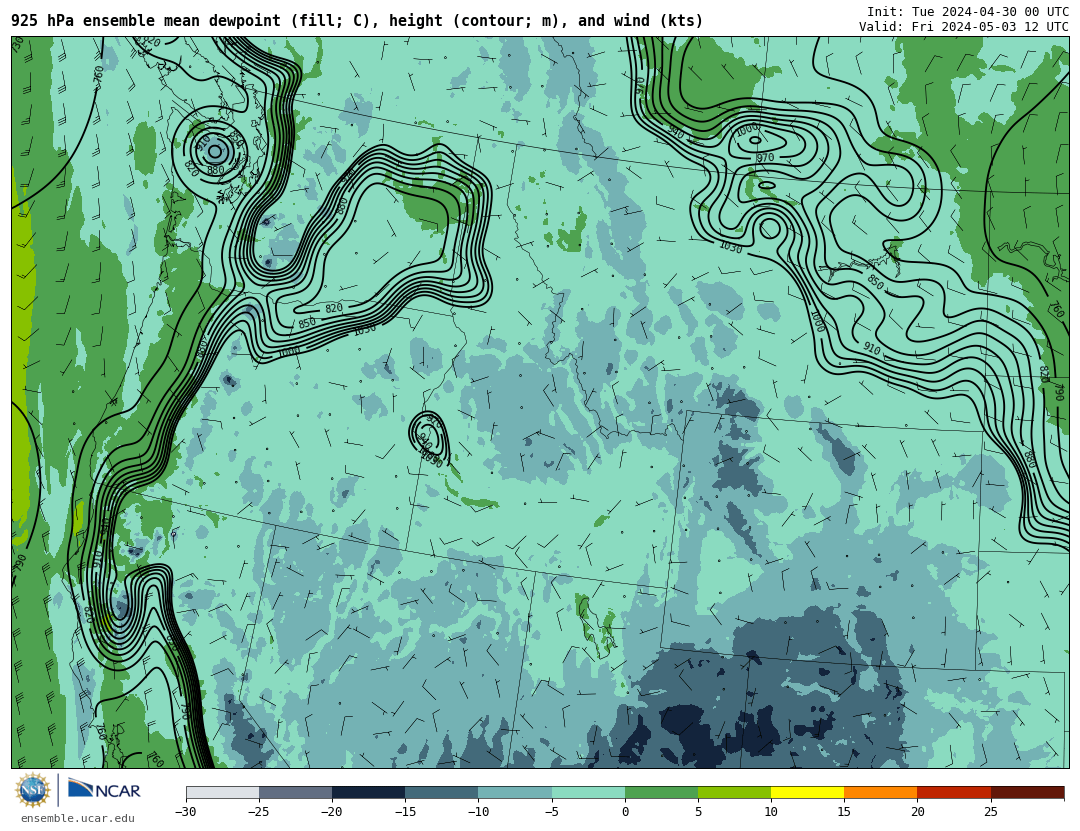This screenshot has width=1080, height=831.
Task: Click the -5 to 0 color swatch
Action: pos(588,792)
